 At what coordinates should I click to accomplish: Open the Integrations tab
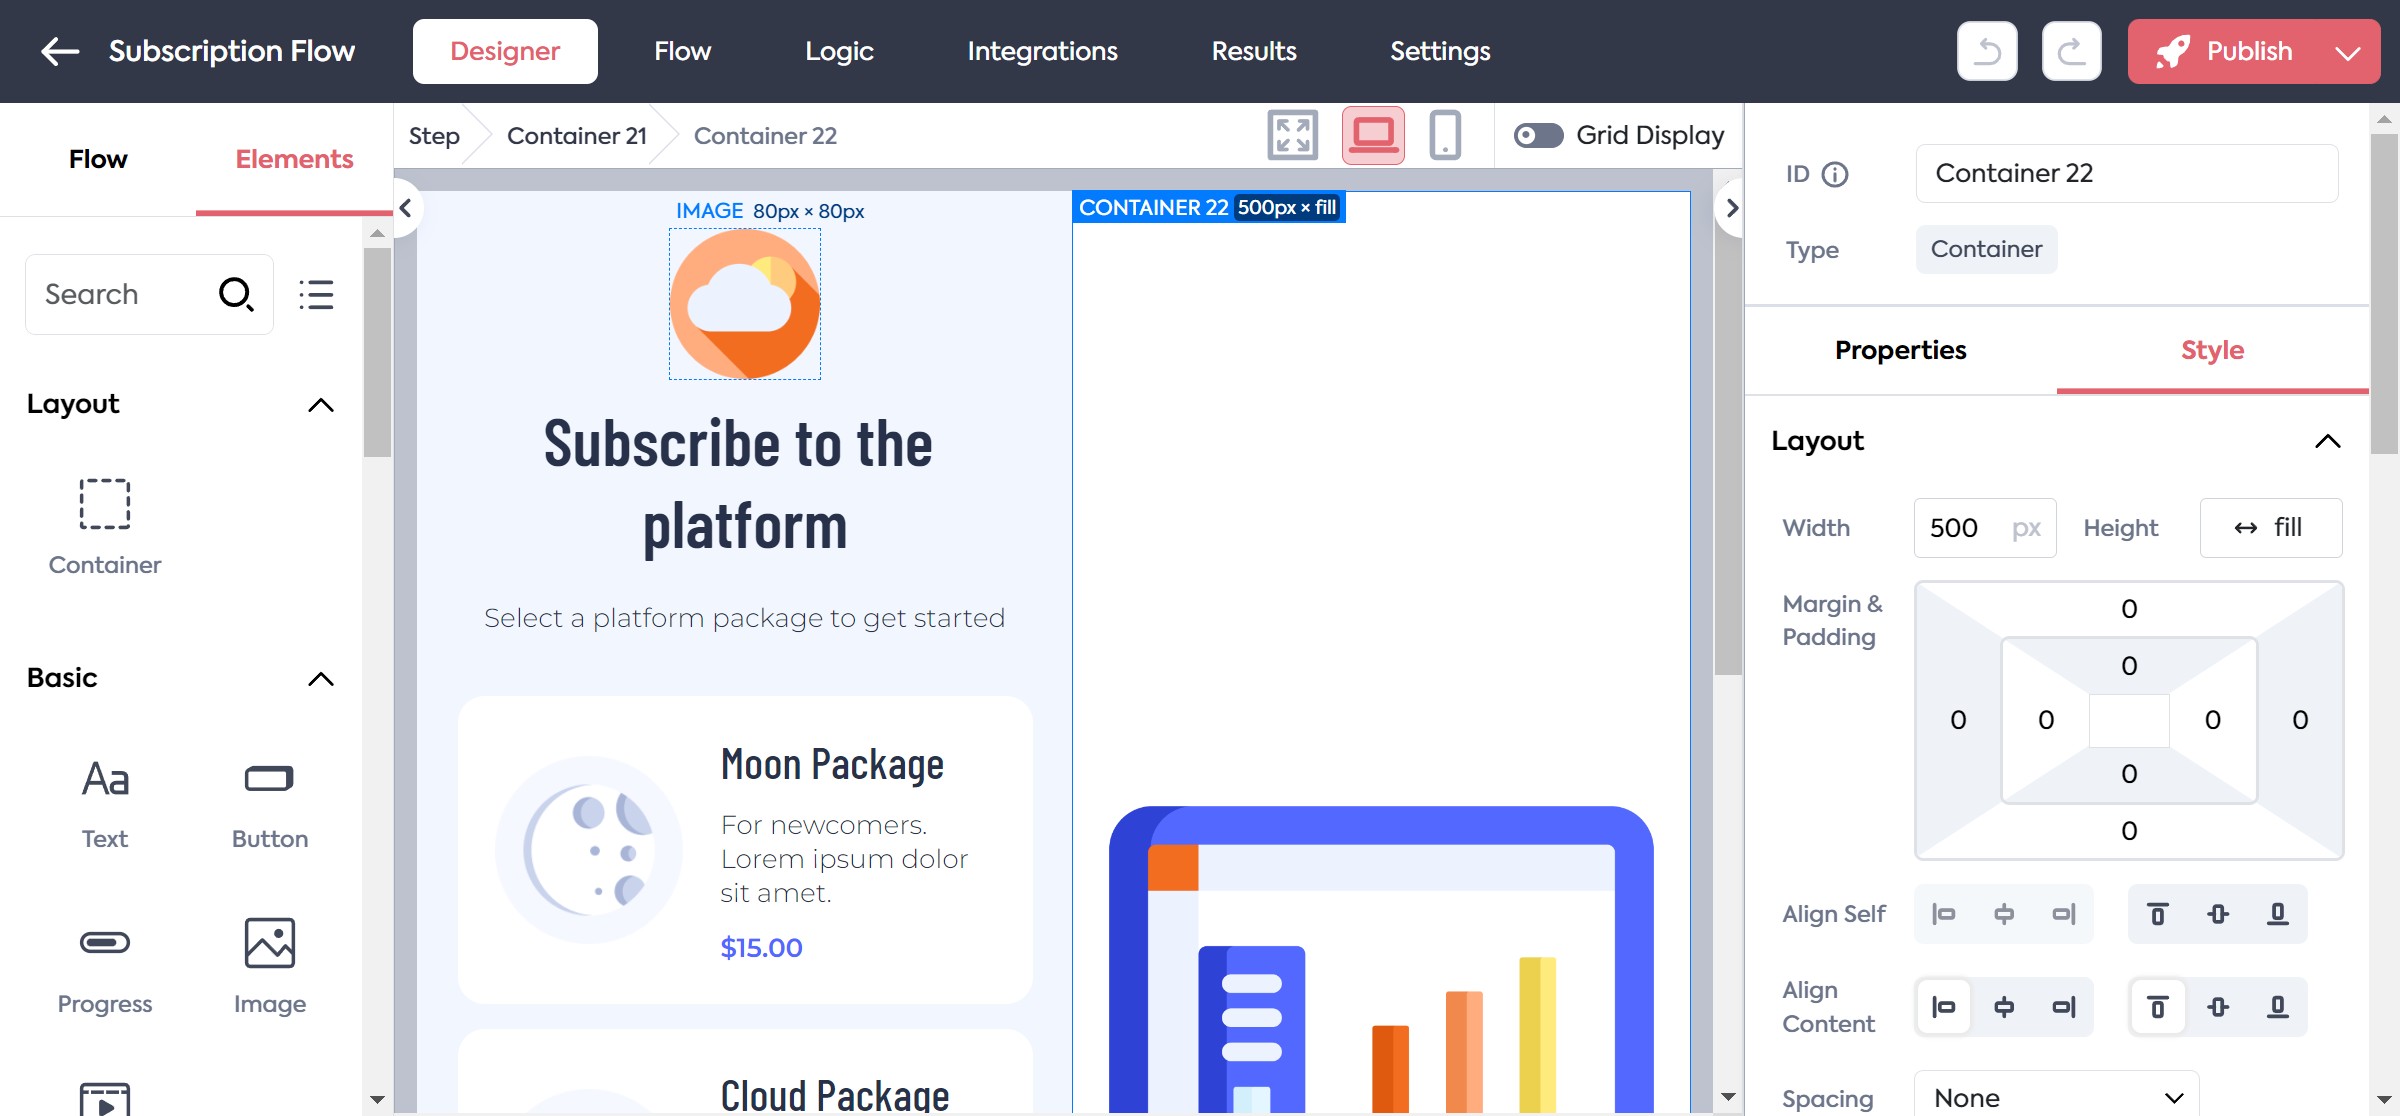[x=1042, y=51]
